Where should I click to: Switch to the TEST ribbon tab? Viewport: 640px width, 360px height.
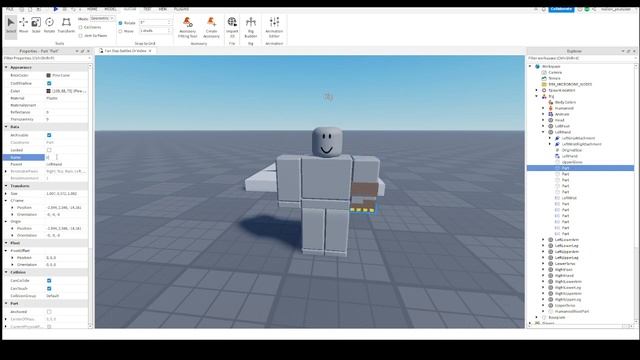tap(147, 9)
